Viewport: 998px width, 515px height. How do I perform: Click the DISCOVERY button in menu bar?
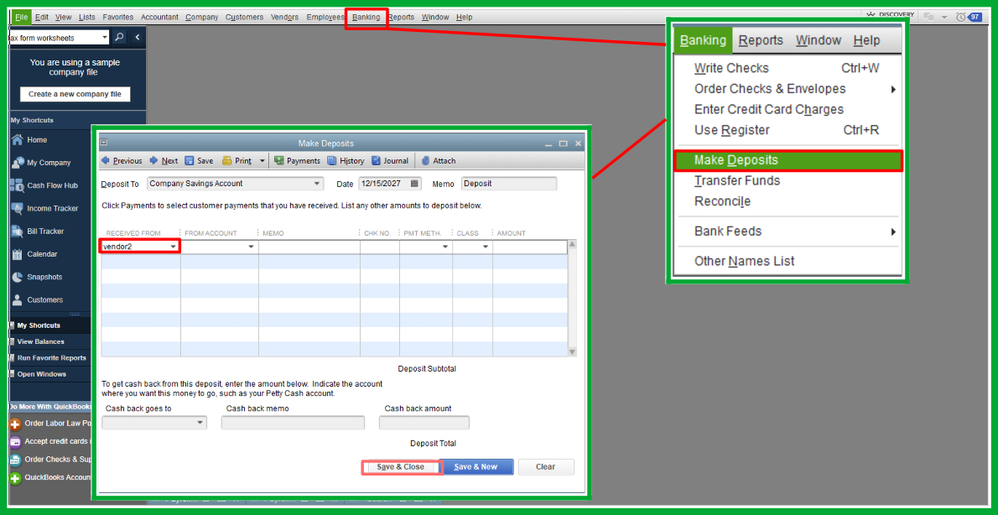[x=889, y=15]
